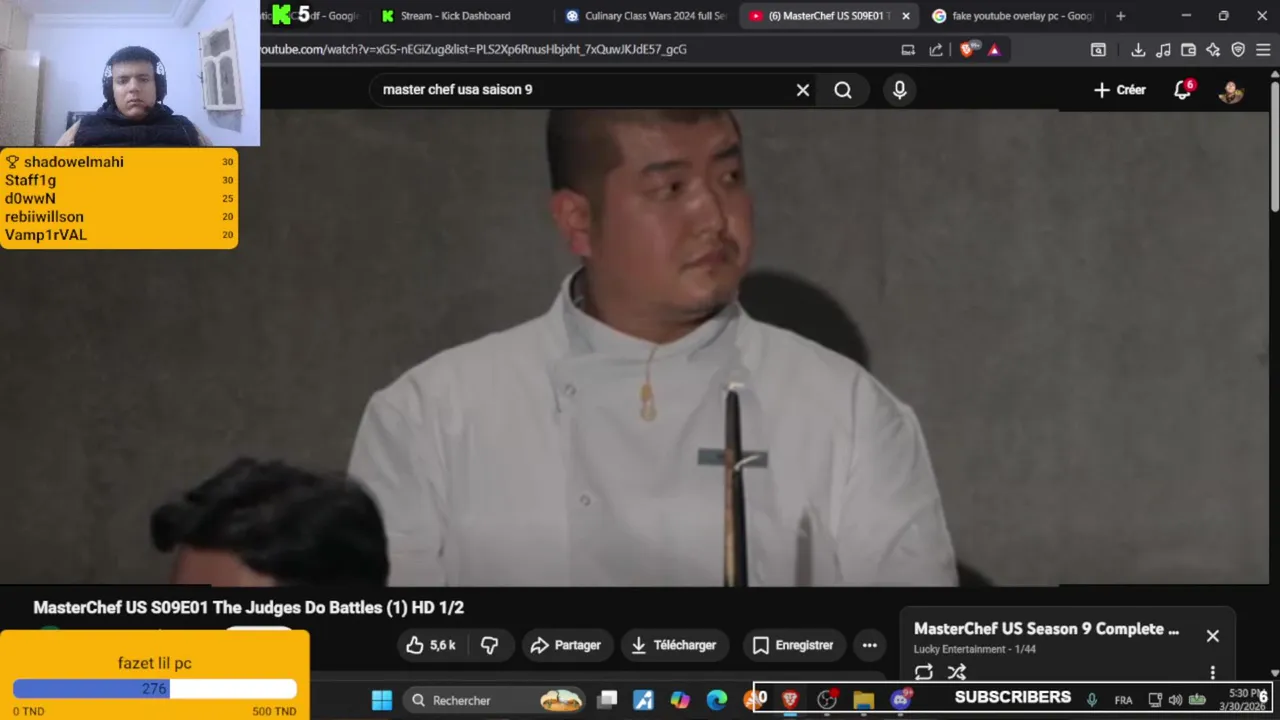Start voice search with the microphone
The height and width of the screenshot is (720, 1280).
point(900,90)
